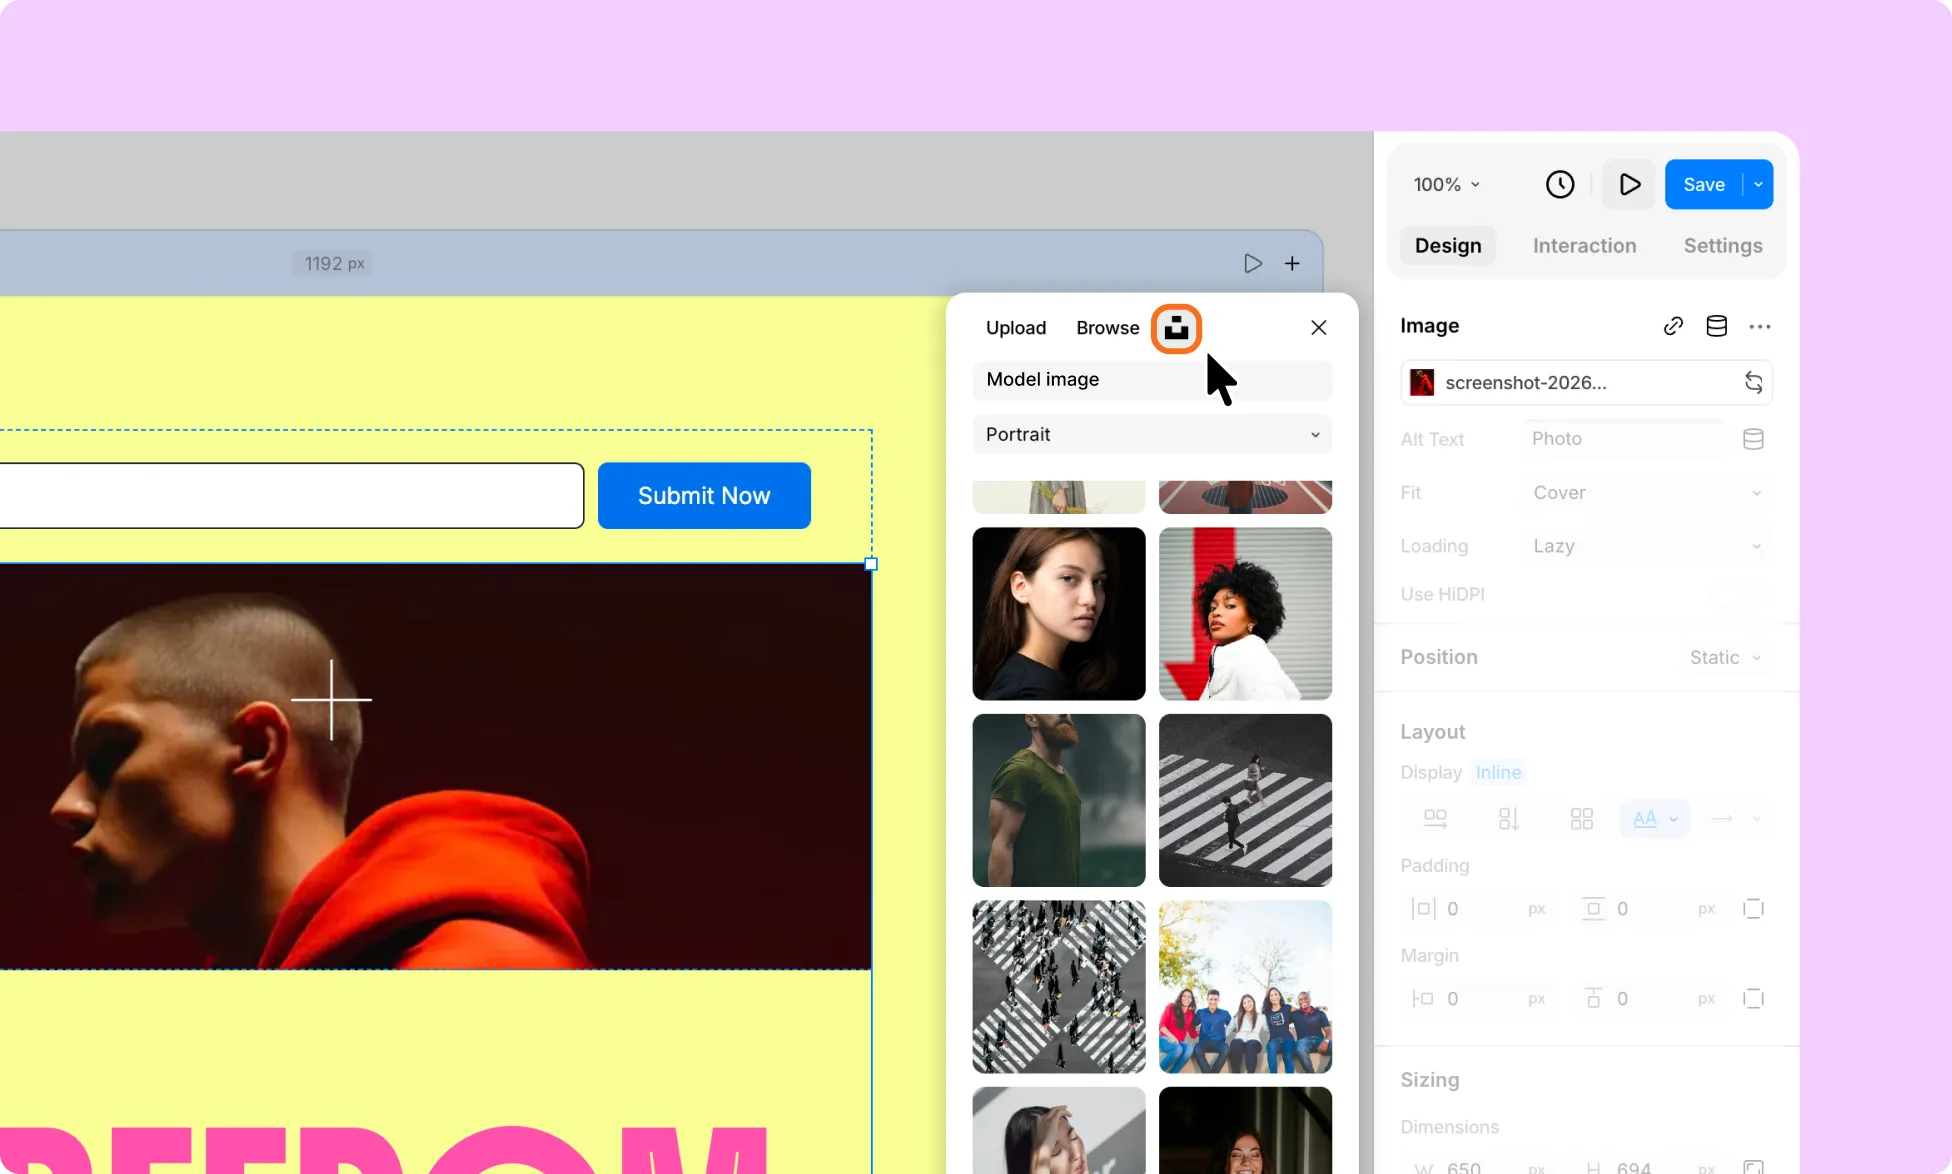Open the Image more options menu
This screenshot has width=1952, height=1174.
(x=1760, y=326)
